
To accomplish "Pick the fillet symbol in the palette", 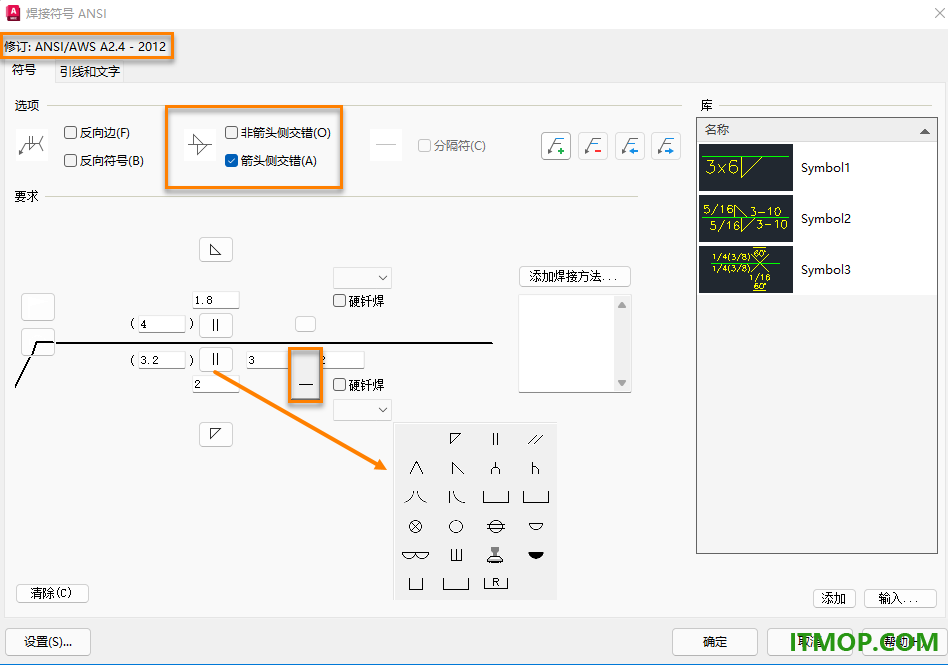I will (456, 439).
